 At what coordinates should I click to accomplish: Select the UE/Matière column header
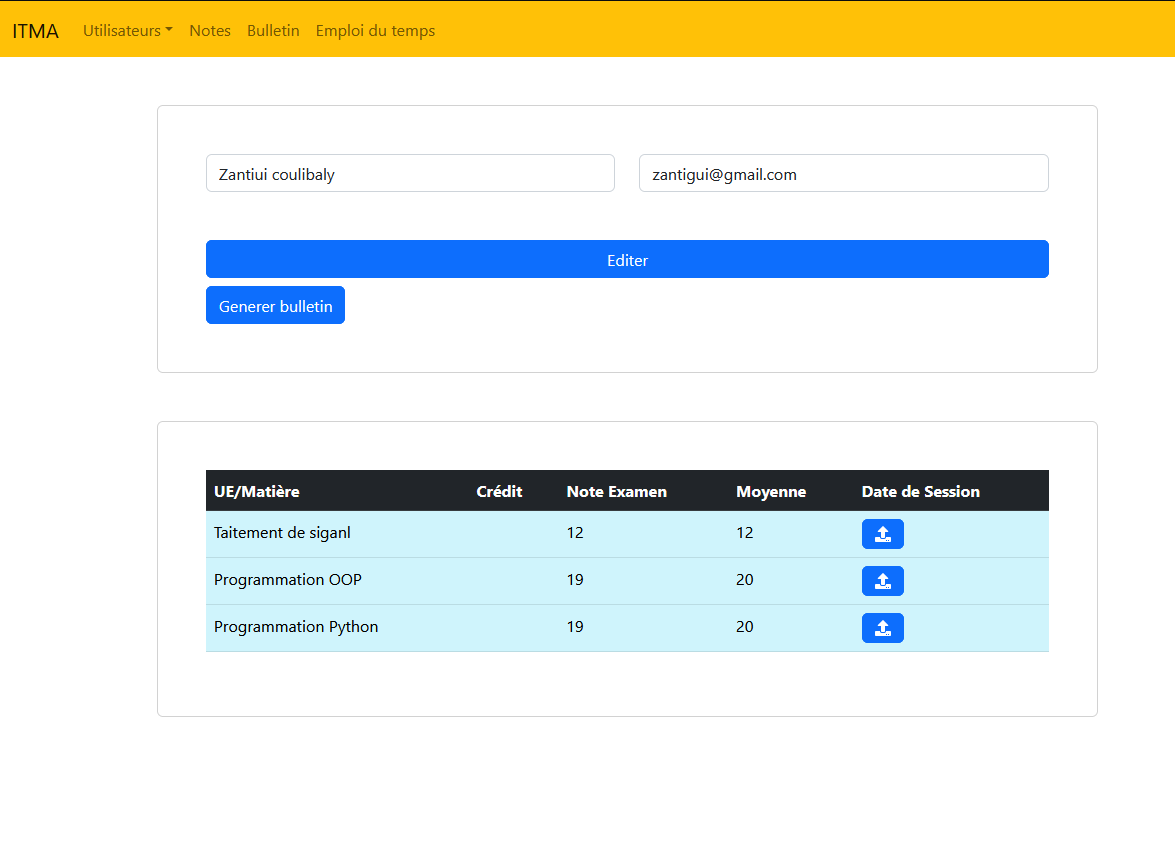[256, 491]
